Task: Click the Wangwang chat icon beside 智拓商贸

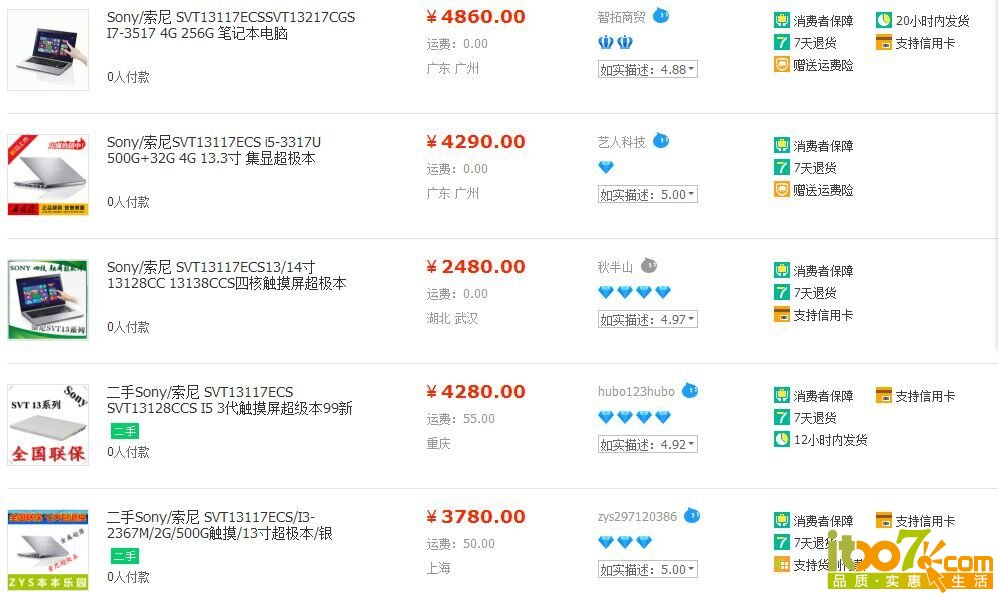Action: [661, 15]
